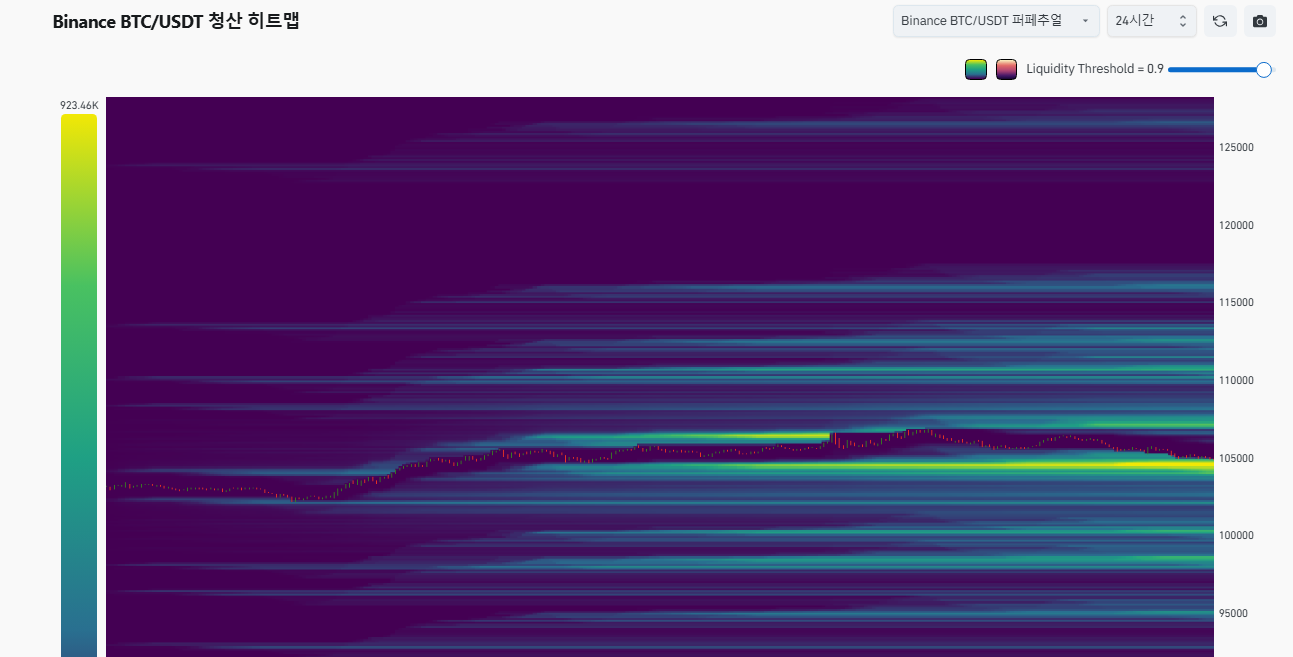Select the pink-purple magma color scheme swatch

[1006, 69]
